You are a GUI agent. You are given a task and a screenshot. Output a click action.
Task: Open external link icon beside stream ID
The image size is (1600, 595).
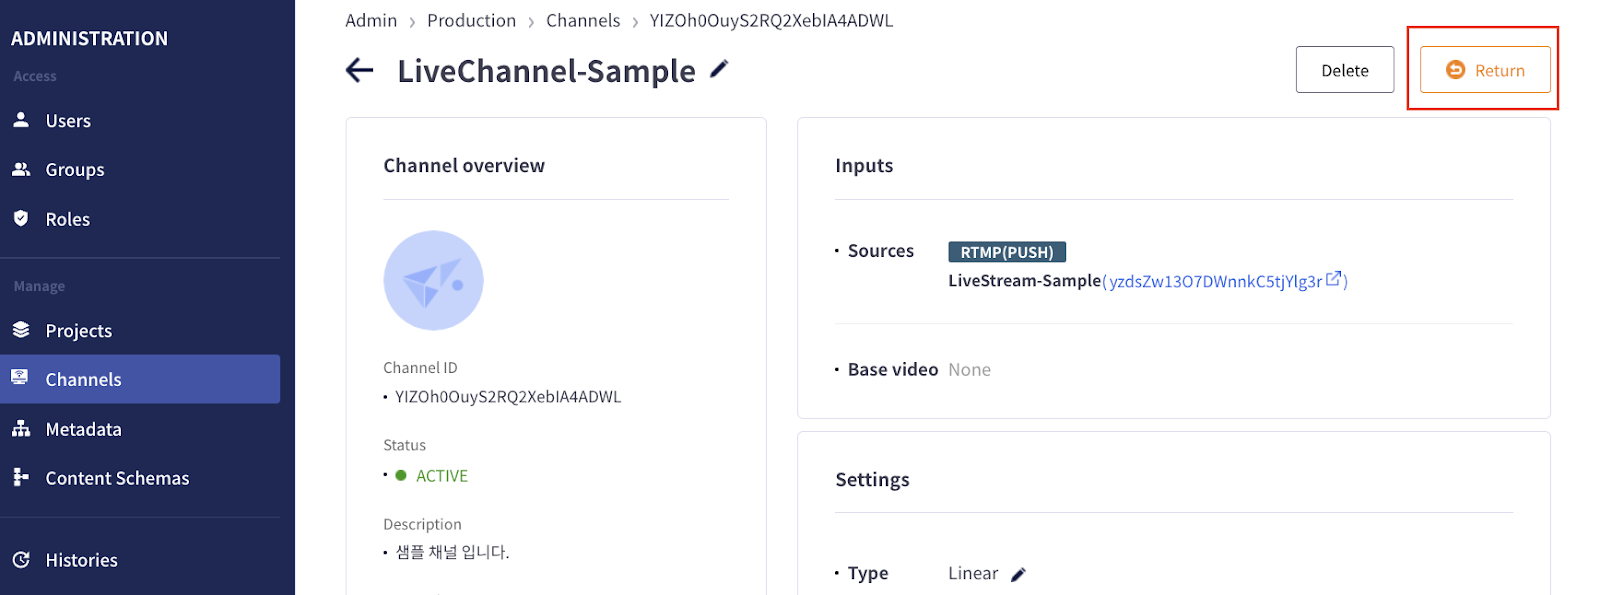1333,279
